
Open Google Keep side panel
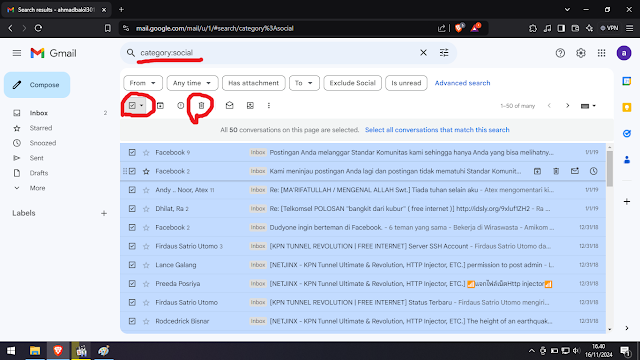tap(627, 107)
